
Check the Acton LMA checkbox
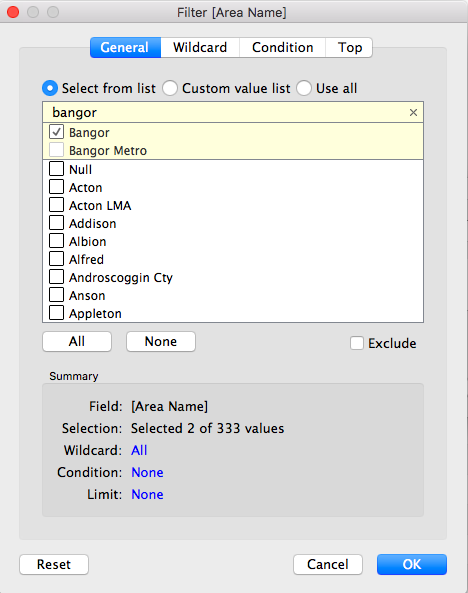pyautogui.click(x=56, y=205)
